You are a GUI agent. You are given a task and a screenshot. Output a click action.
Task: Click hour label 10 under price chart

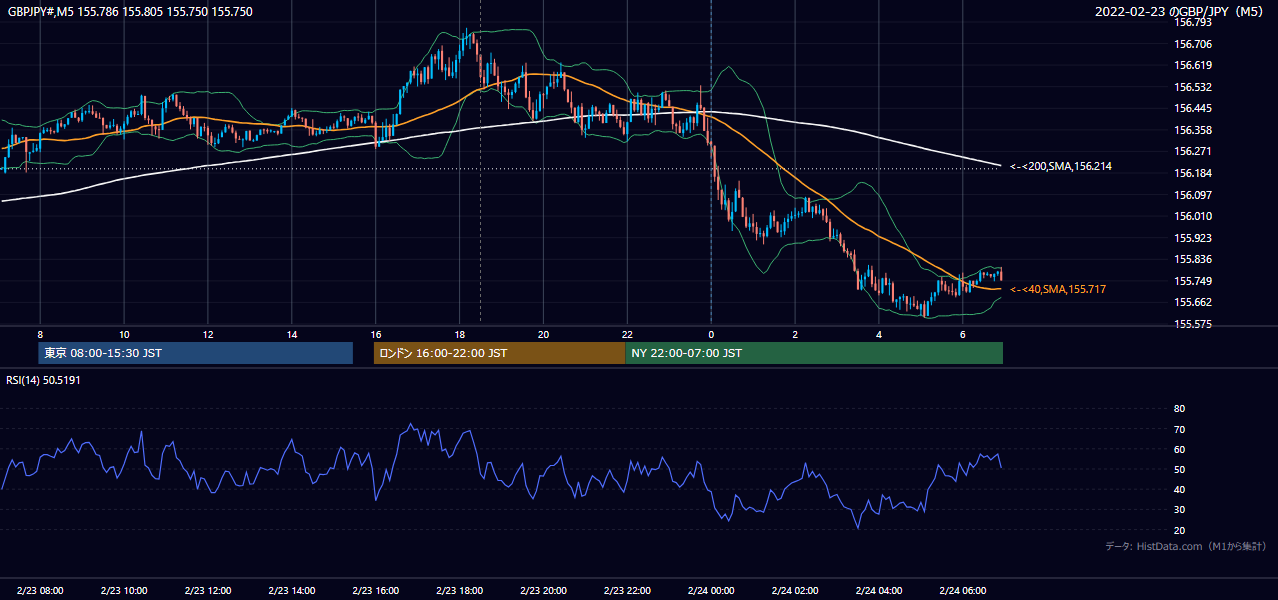124,334
